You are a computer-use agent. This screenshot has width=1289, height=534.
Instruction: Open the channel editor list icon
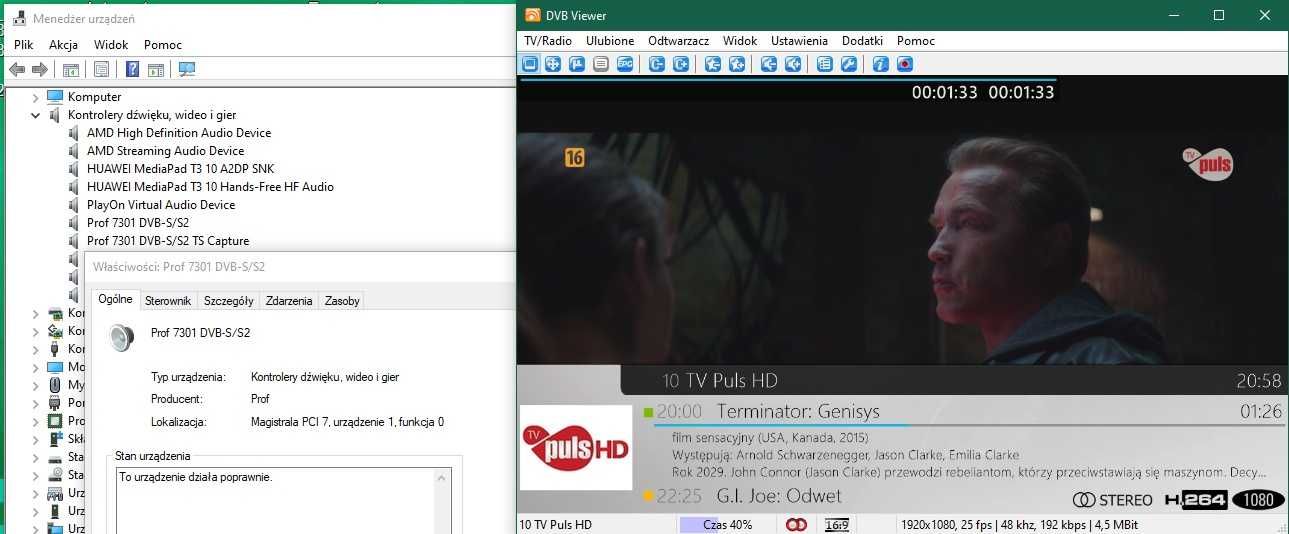pos(825,64)
